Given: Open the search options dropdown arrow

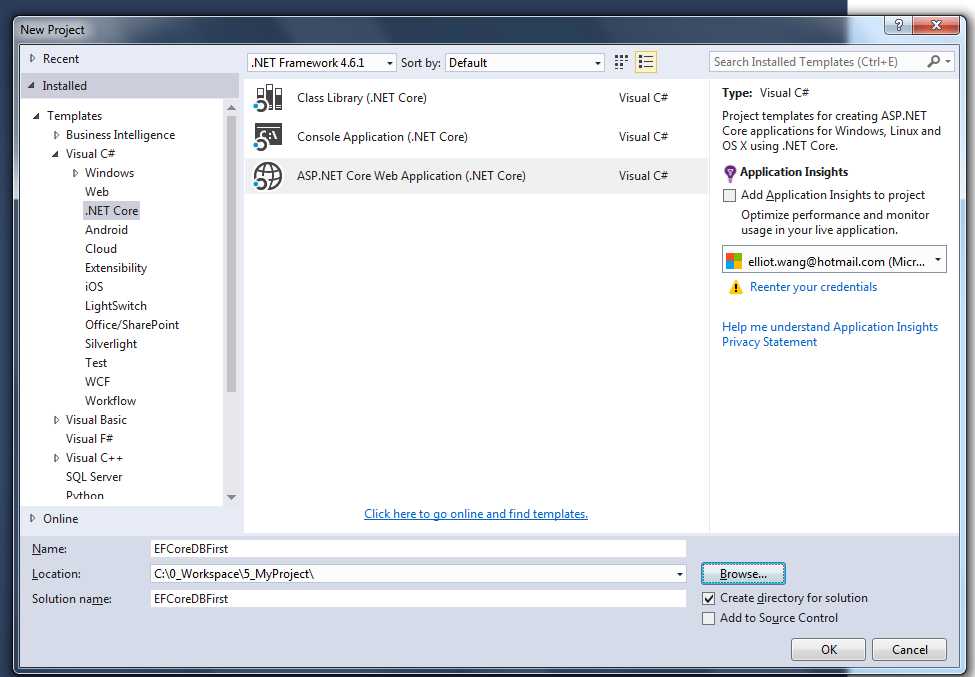Looking at the screenshot, I should 948,62.
